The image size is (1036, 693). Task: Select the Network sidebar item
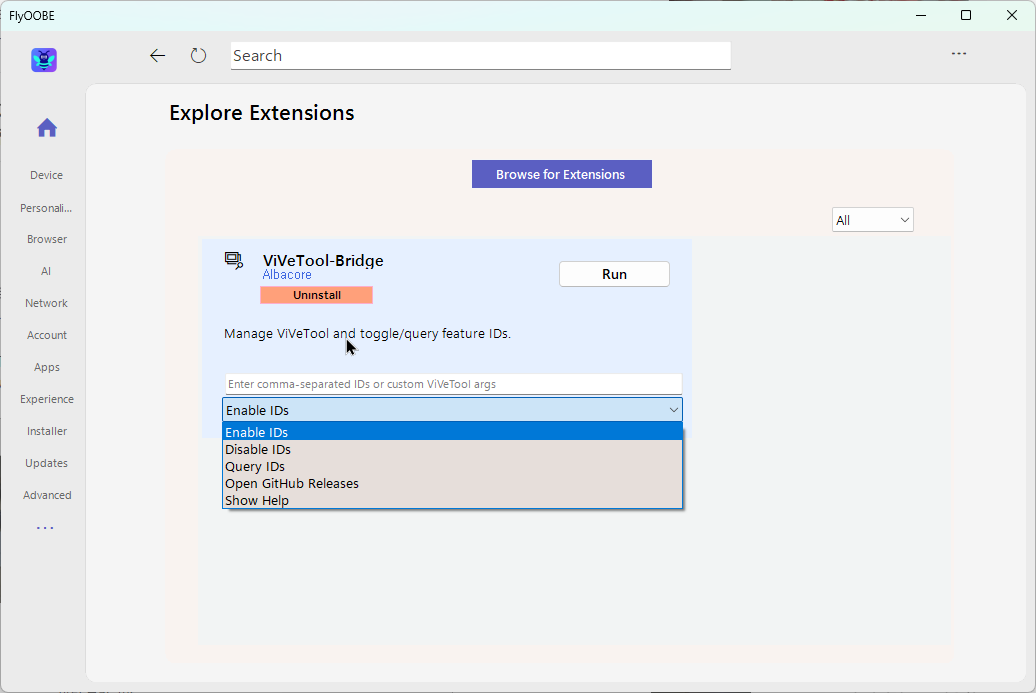[x=46, y=303]
